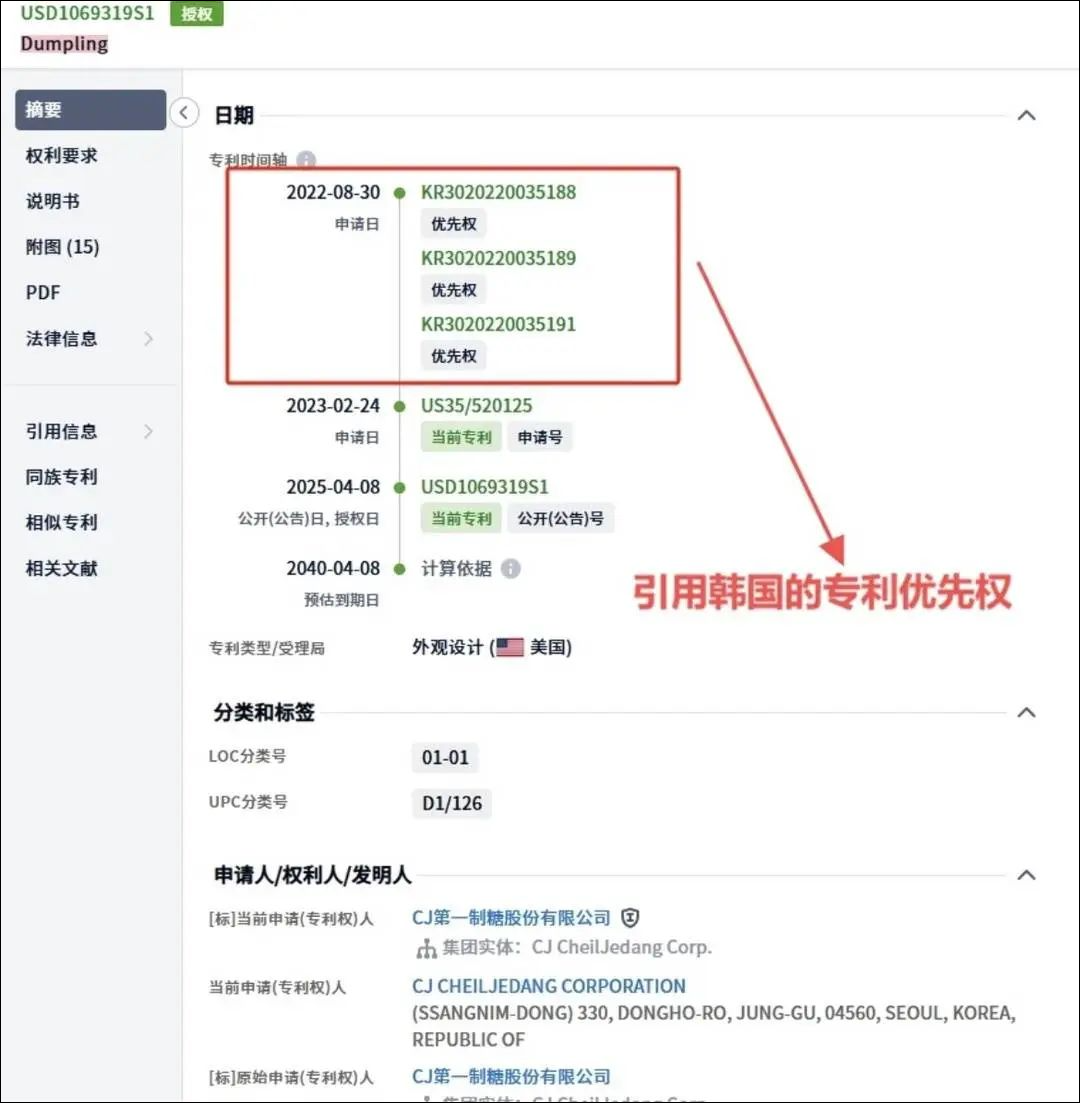
Task: Open CJ CHEILJEDANG CORPORATION link
Action: (x=549, y=986)
